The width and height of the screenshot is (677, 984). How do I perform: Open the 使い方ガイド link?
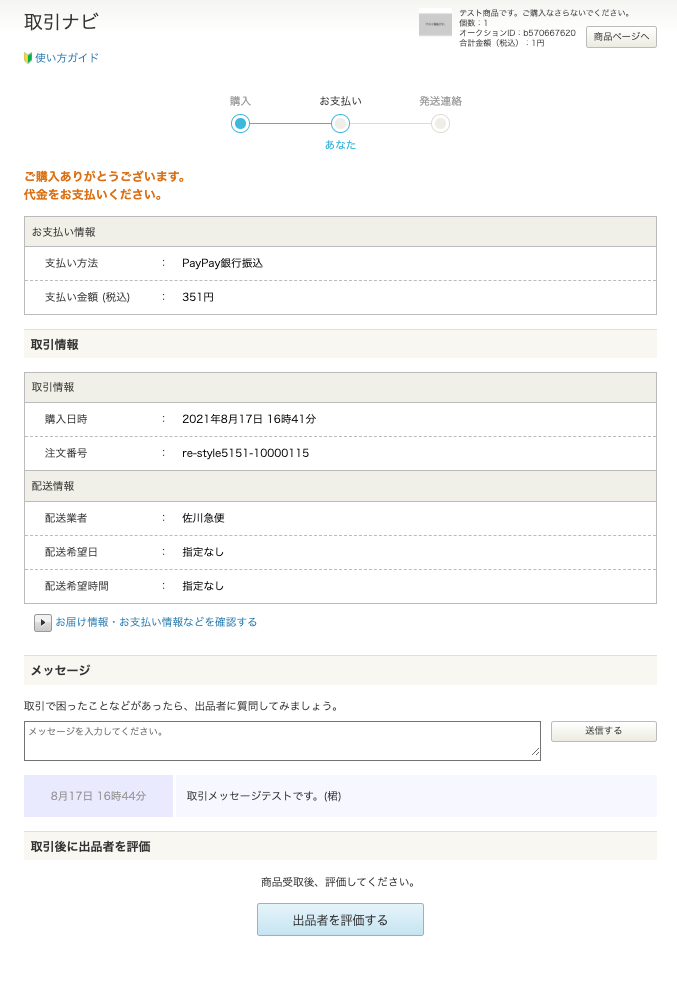67,58
